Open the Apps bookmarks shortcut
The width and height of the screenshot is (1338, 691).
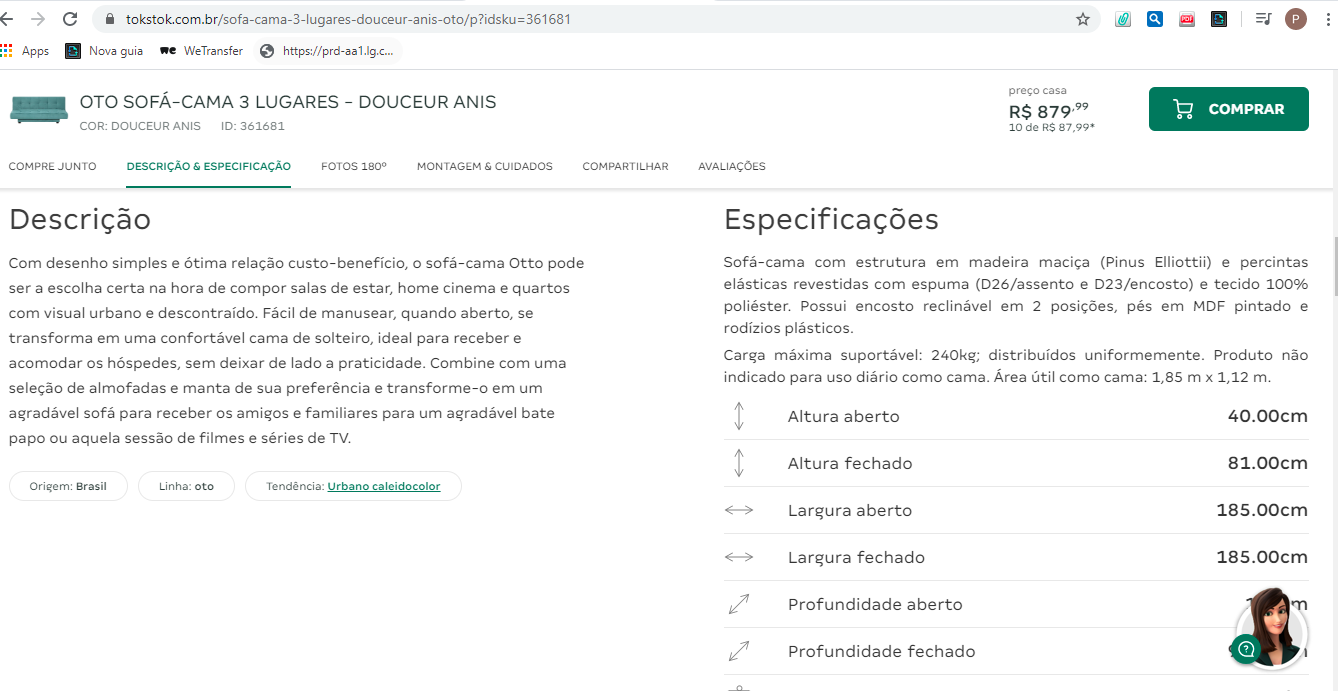(x=25, y=51)
